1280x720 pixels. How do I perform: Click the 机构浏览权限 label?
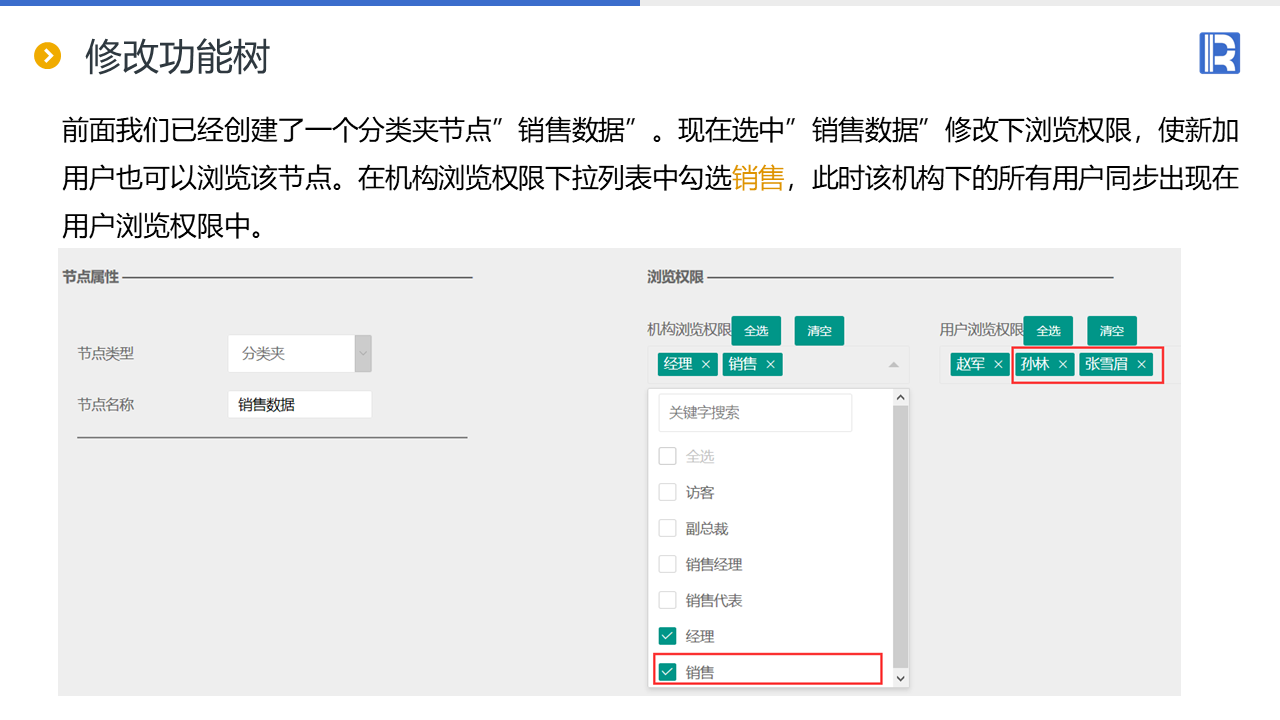click(x=689, y=329)
